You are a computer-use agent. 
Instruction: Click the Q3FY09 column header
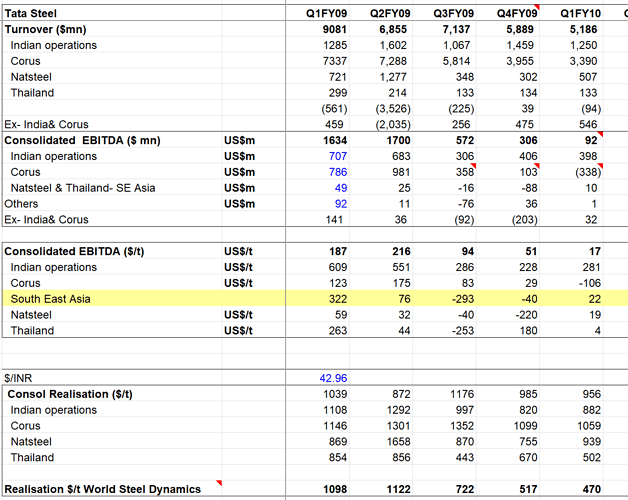coord(453,13)
